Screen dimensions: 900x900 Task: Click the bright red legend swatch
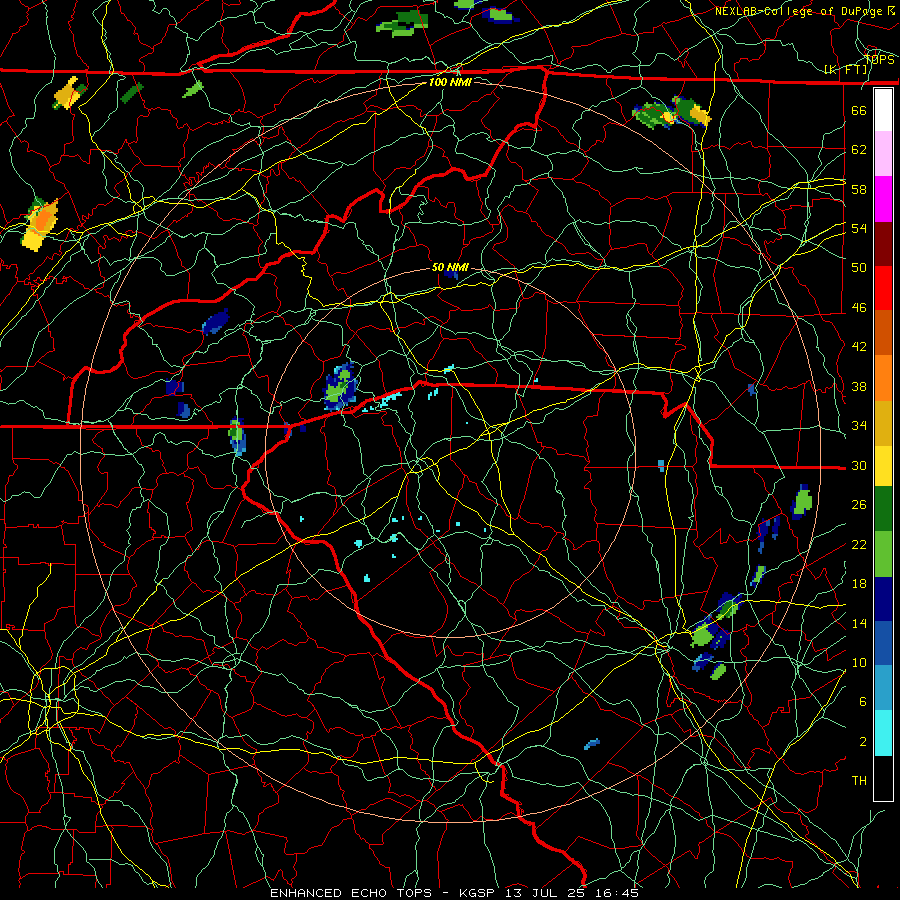[x=883, y=288]
